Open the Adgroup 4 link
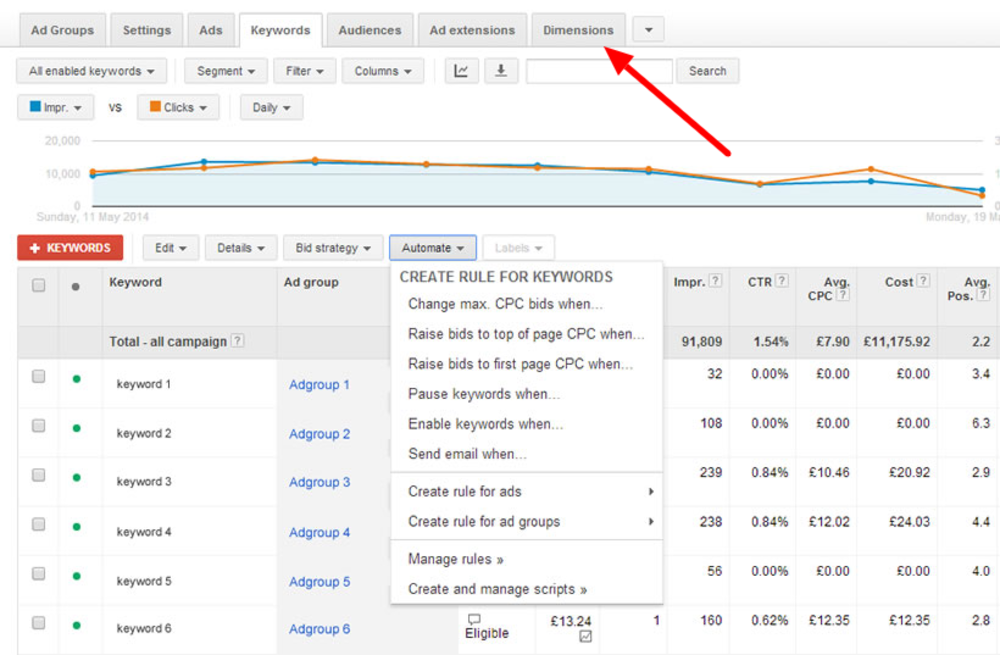 click(x=319, y=532)
